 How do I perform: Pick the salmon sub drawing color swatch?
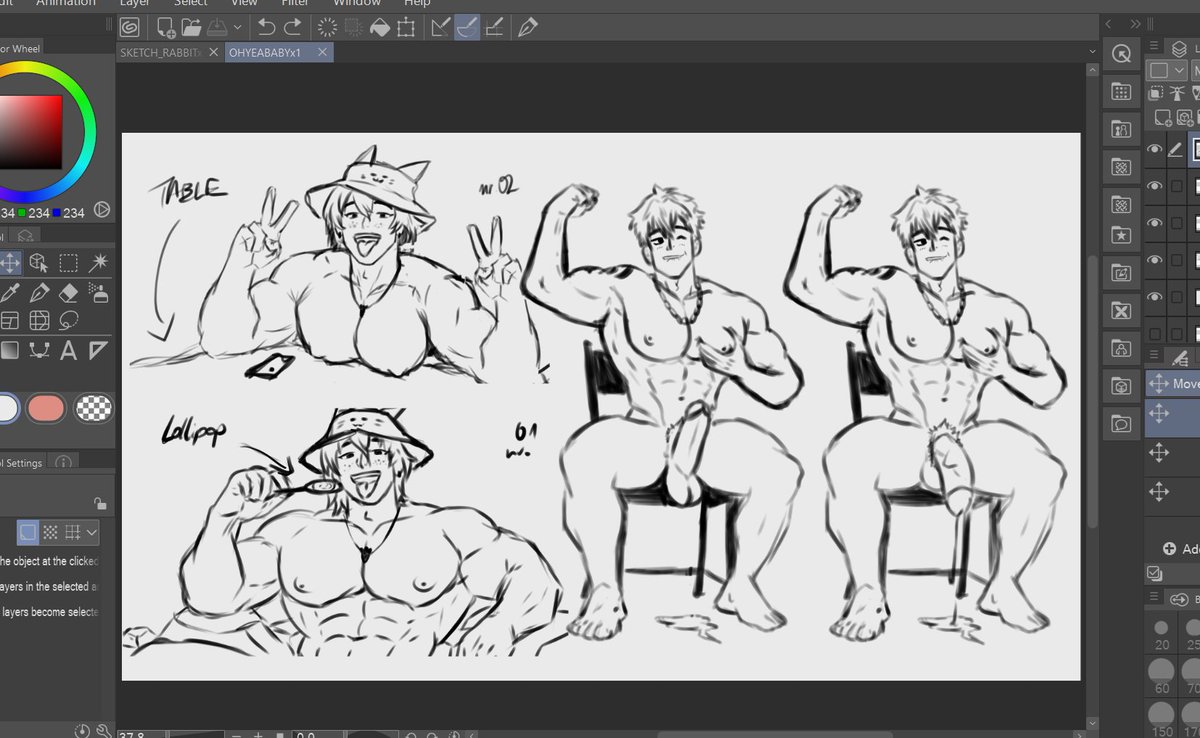(46, 408)
